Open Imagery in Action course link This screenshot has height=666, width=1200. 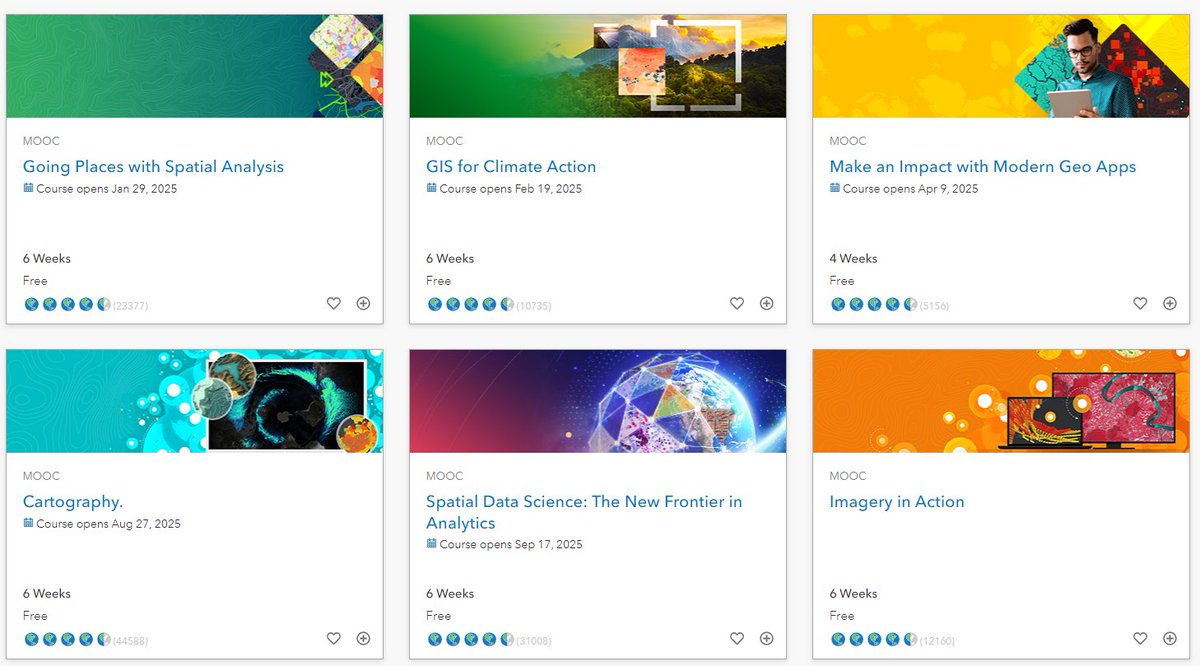pos(897,502)
